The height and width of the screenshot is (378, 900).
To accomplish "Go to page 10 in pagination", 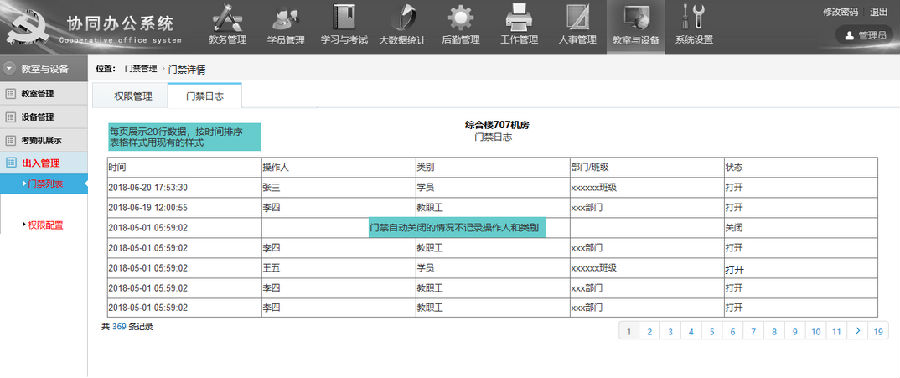I will [816, 331].
